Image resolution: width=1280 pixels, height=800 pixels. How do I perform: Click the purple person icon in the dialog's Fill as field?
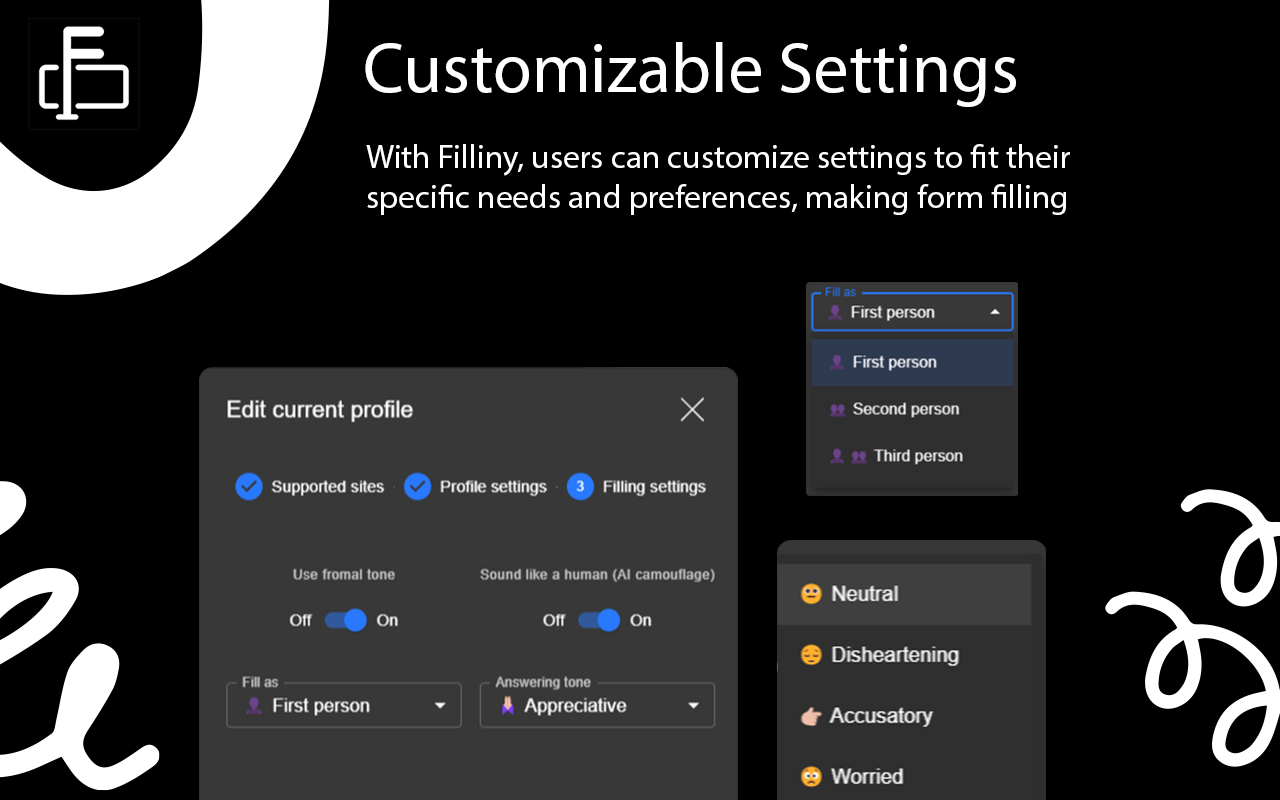click(254, 706)
